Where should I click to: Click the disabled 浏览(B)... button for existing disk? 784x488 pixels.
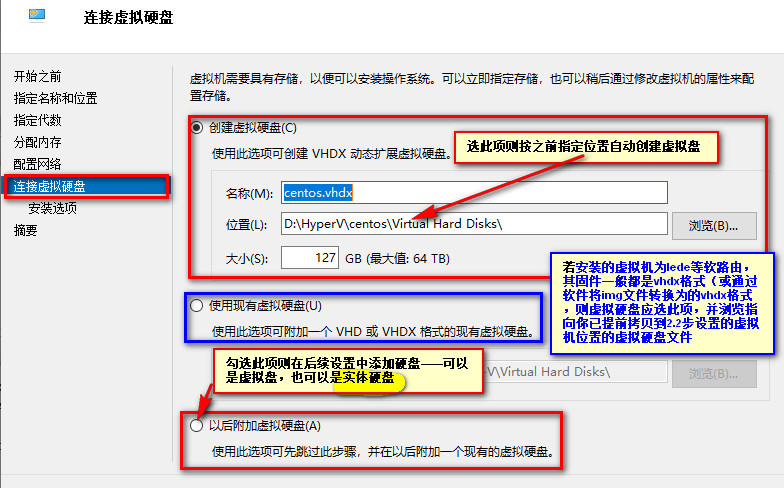coord(714,374)
